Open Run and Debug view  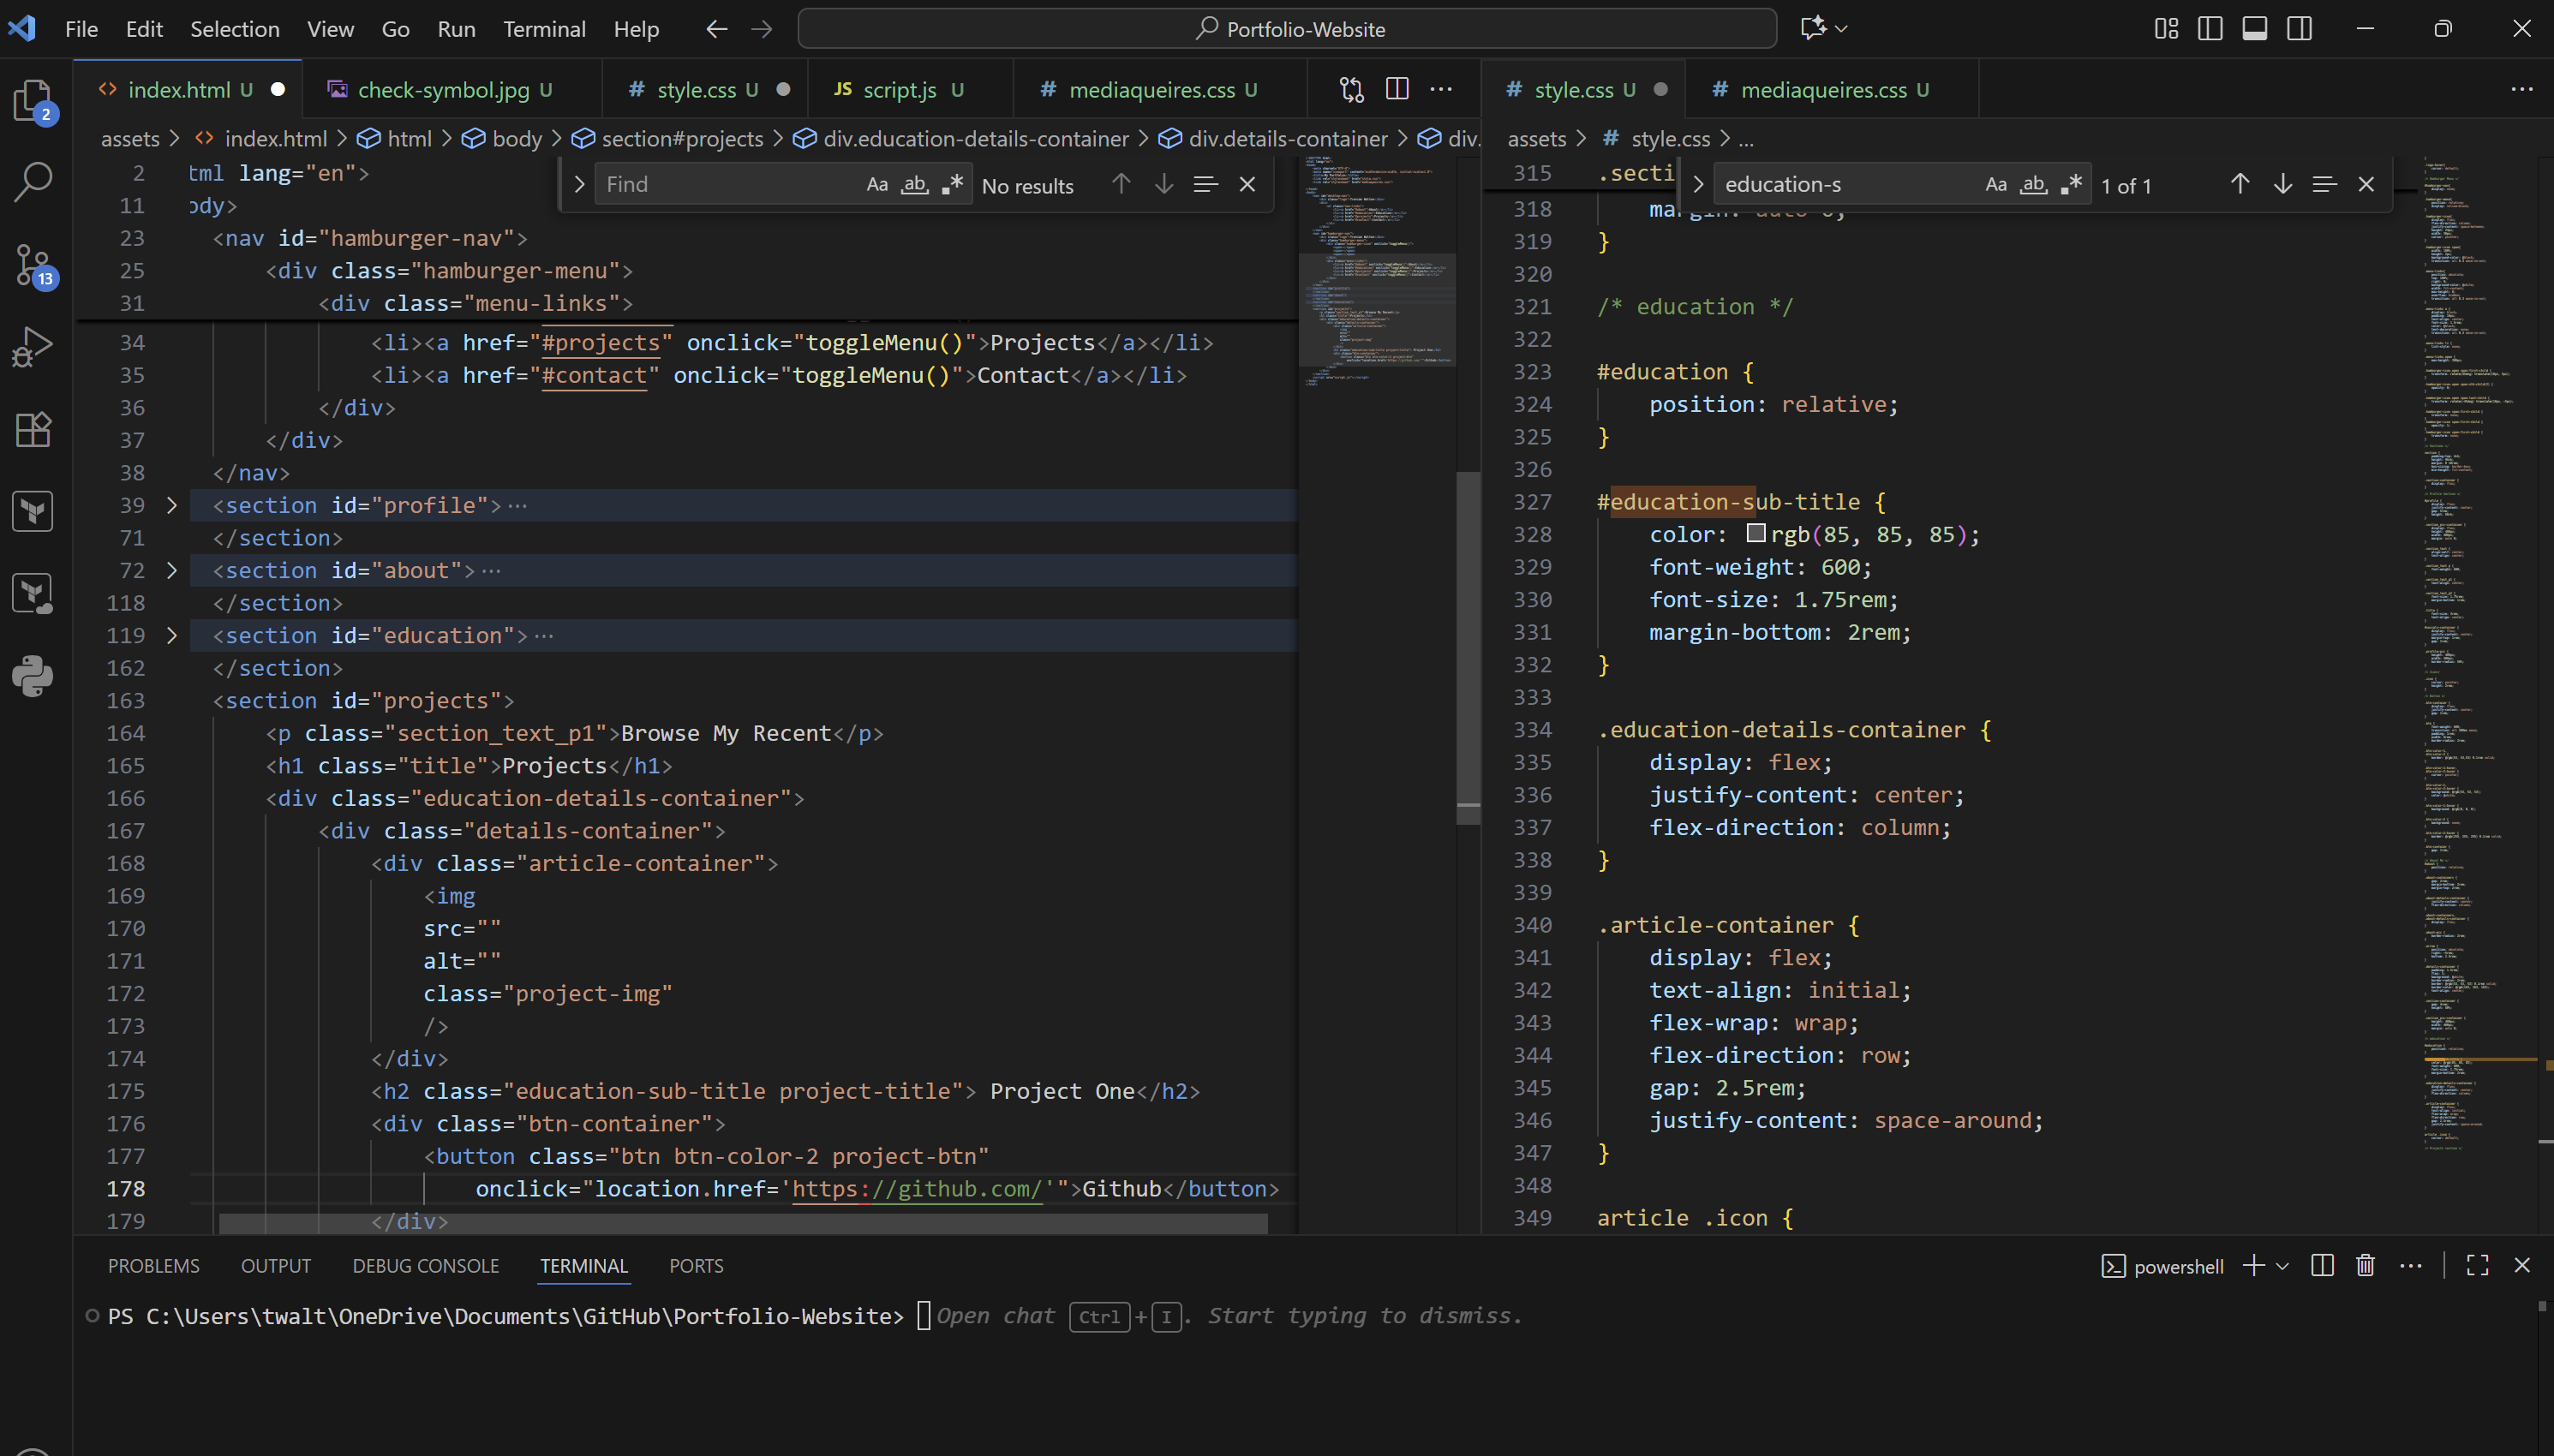point(33,347)
